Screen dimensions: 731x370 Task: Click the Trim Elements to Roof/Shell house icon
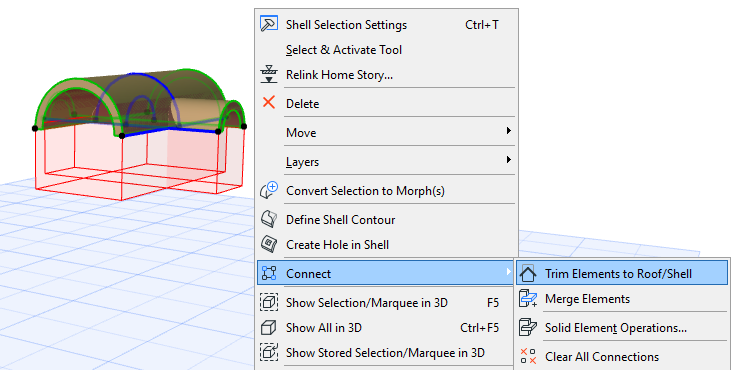click(x=528, y=273)
